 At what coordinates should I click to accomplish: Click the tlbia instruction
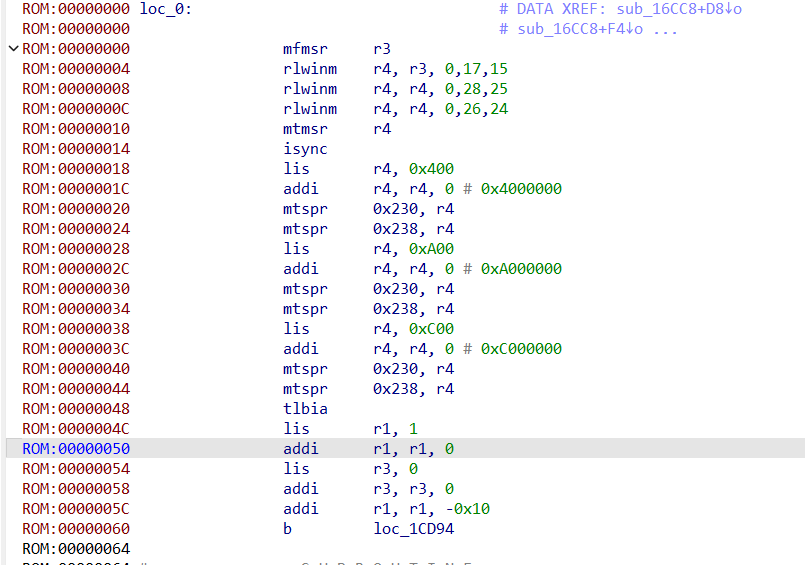coord(306,409)
